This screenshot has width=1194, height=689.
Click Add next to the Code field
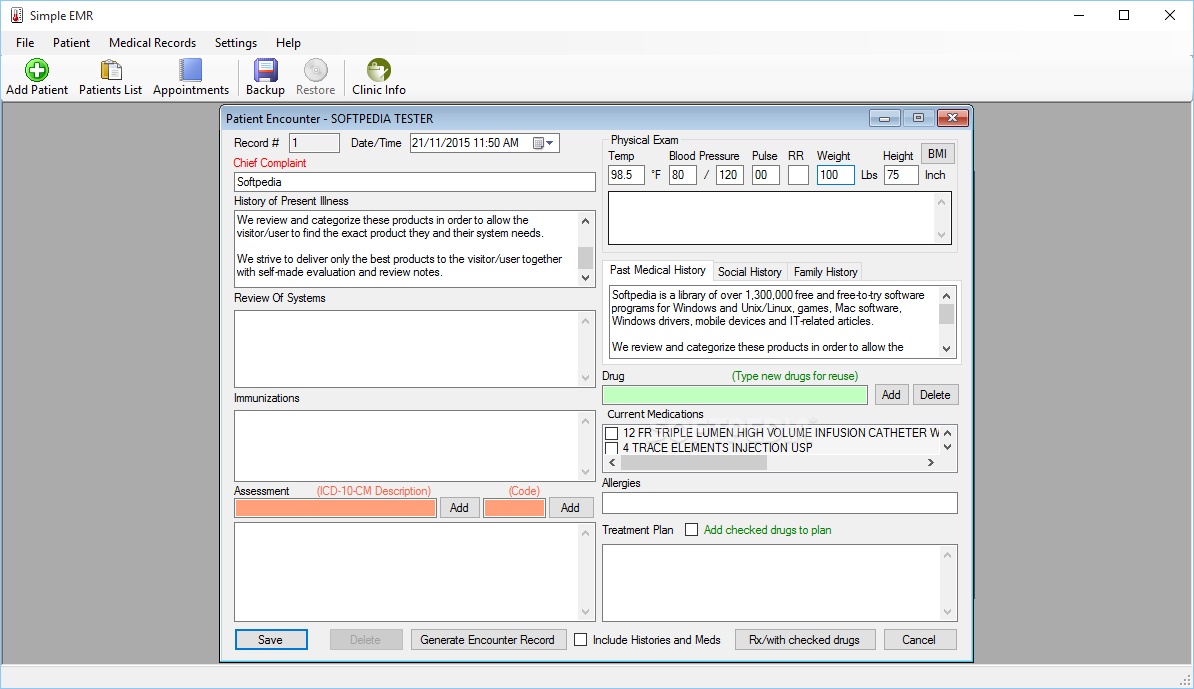coord(570,508)
